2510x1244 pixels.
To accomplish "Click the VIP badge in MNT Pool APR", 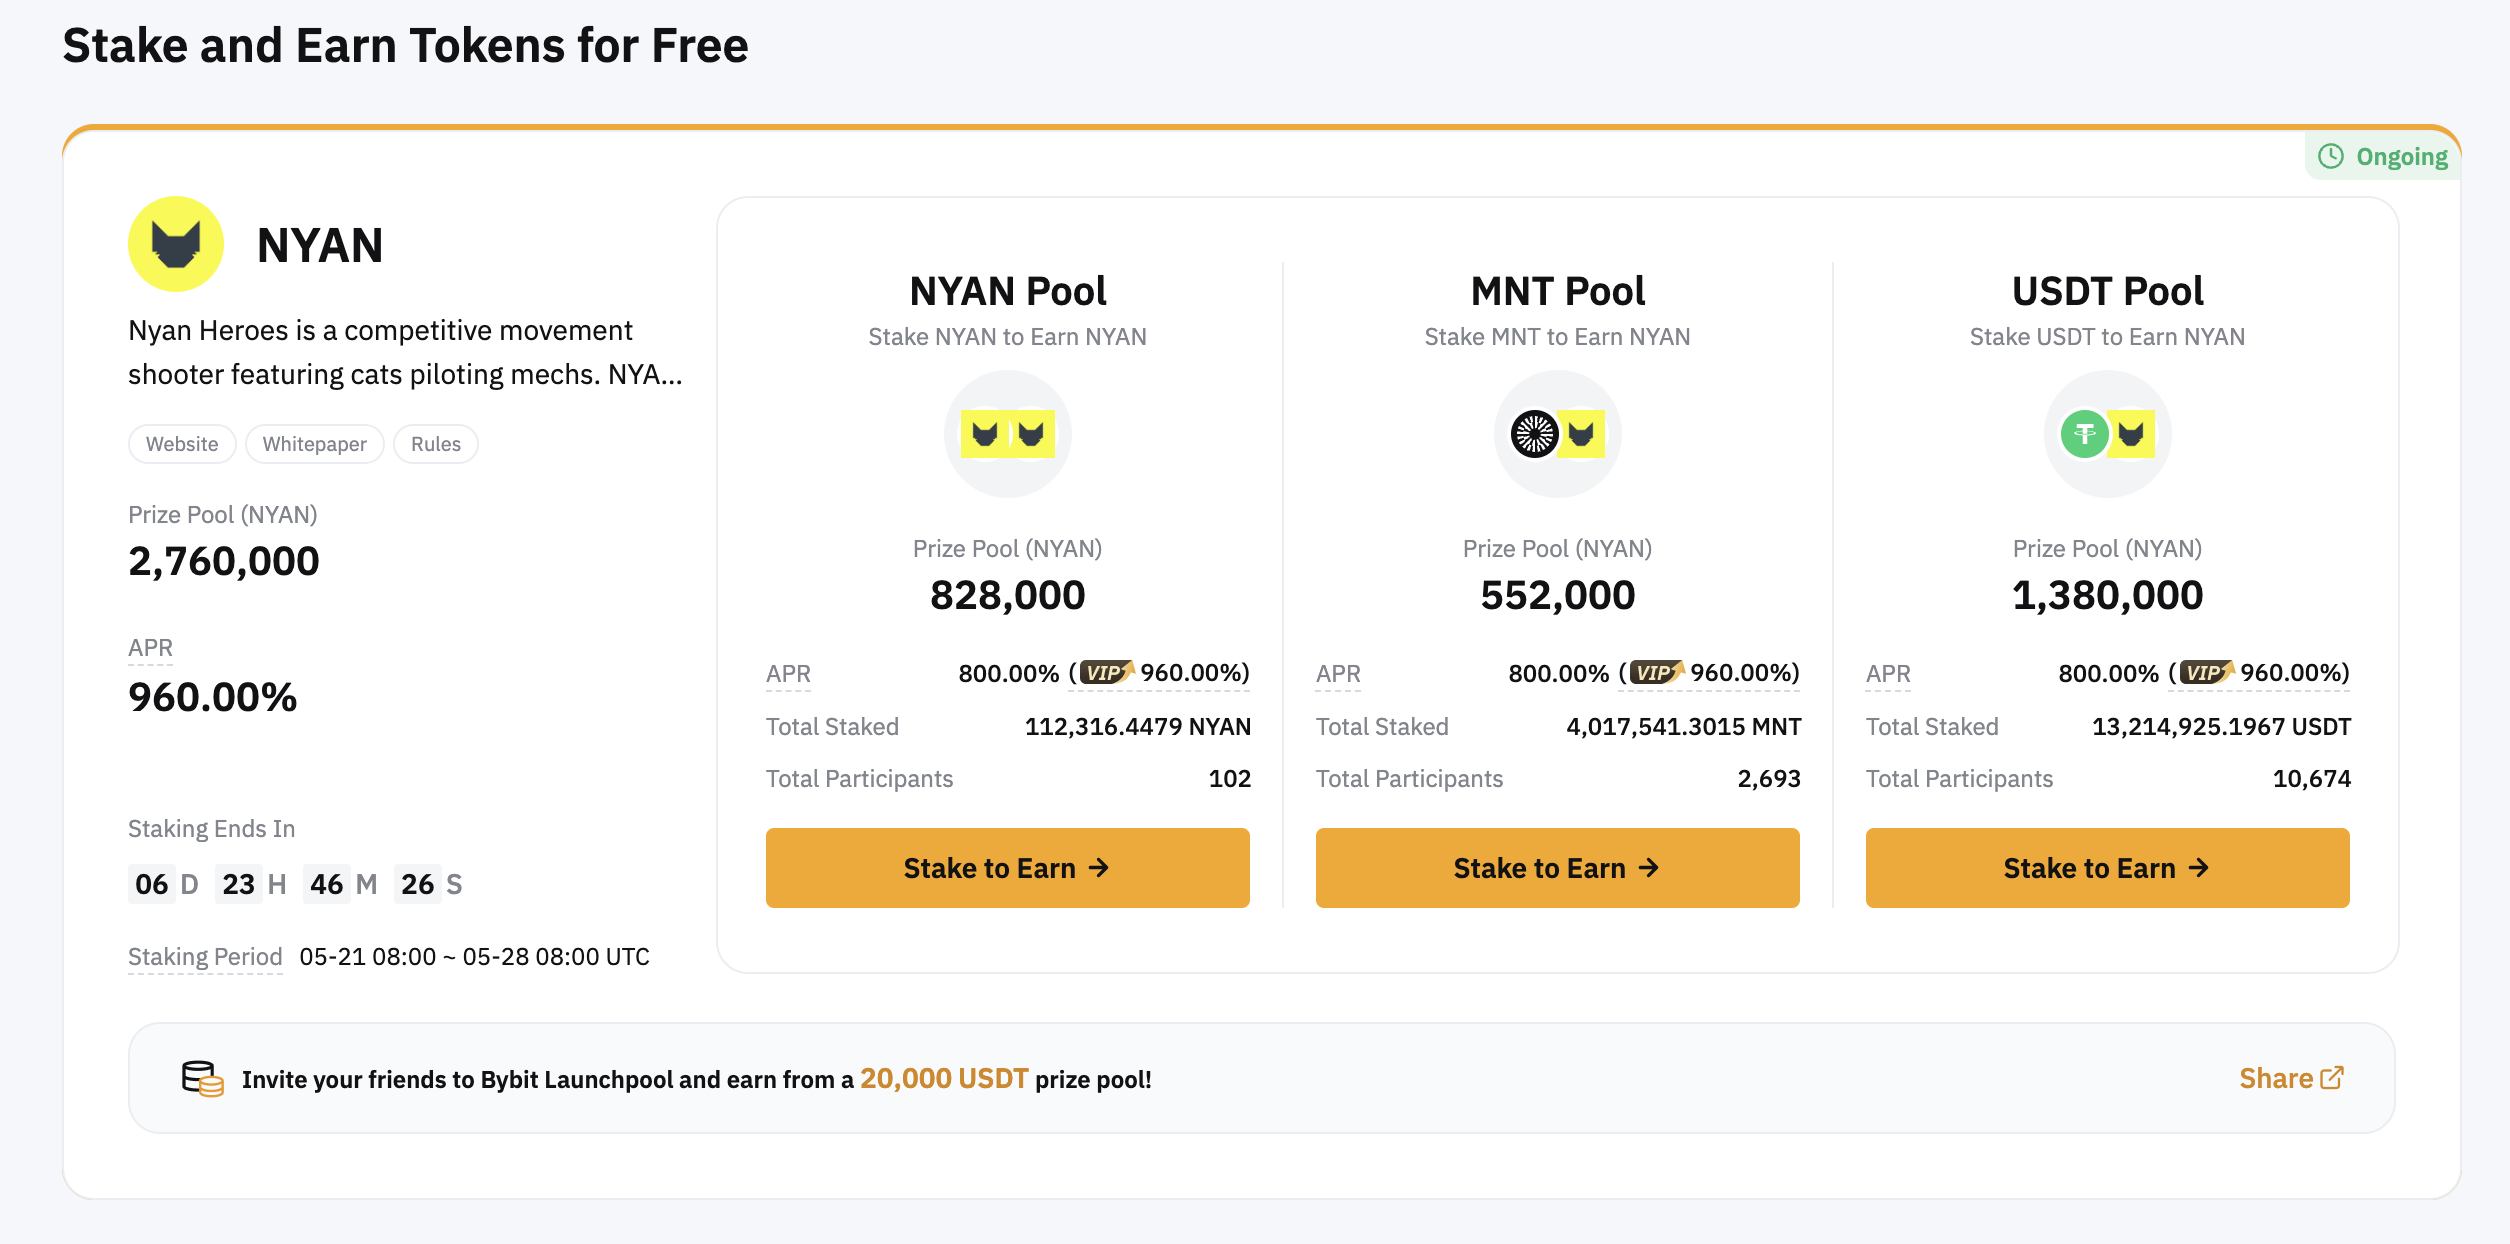I will click(x=1656, y=673).
